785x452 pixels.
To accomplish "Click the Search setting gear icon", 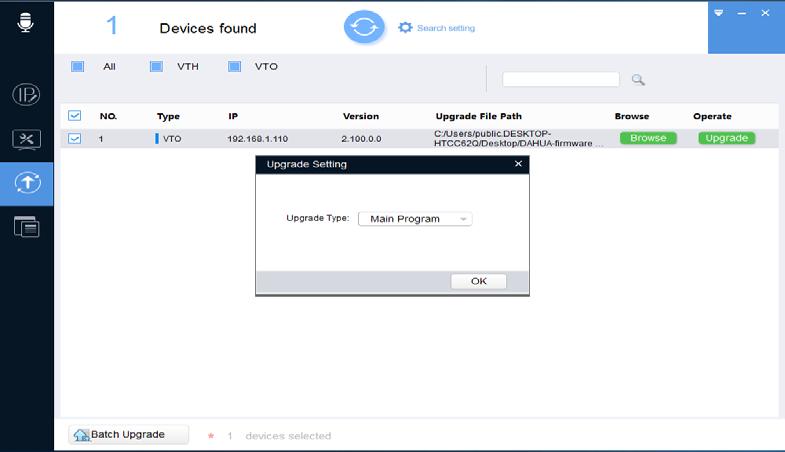I will [405, 28].
